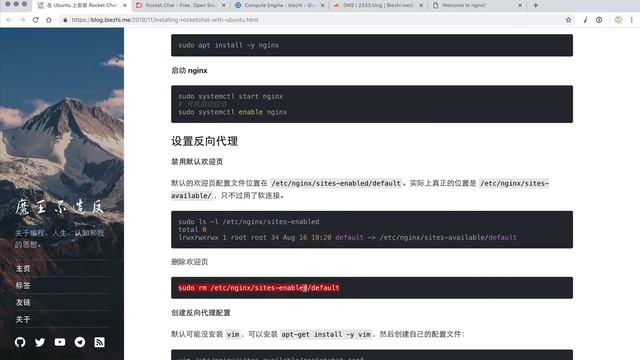
Task: Close the DNS tab
Action: point(421,5)
